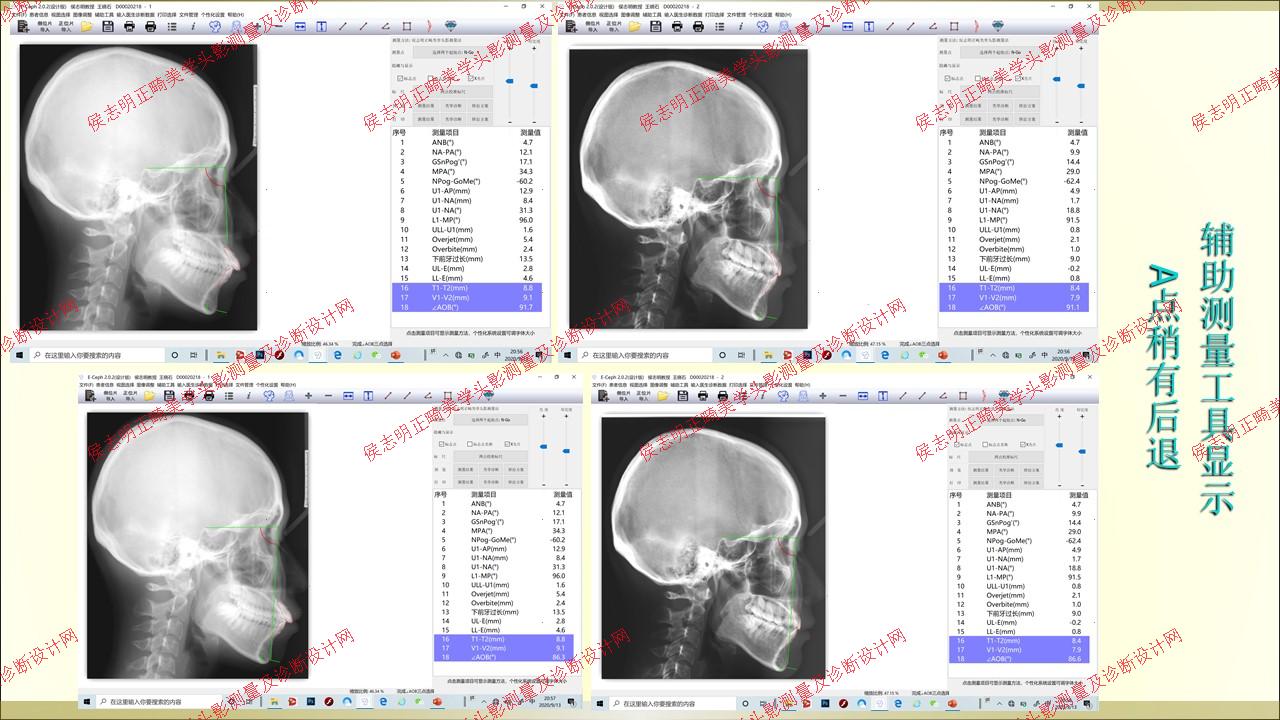Select ∠AOB row showing 91.7 in top-left window
The width and height of the screenshot is (1280, 720).
[467, 307]
